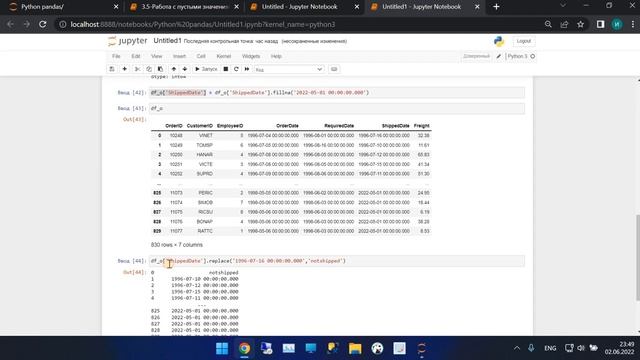Paste cells below icon
640x360 pixels.
[x=160, y=69]
